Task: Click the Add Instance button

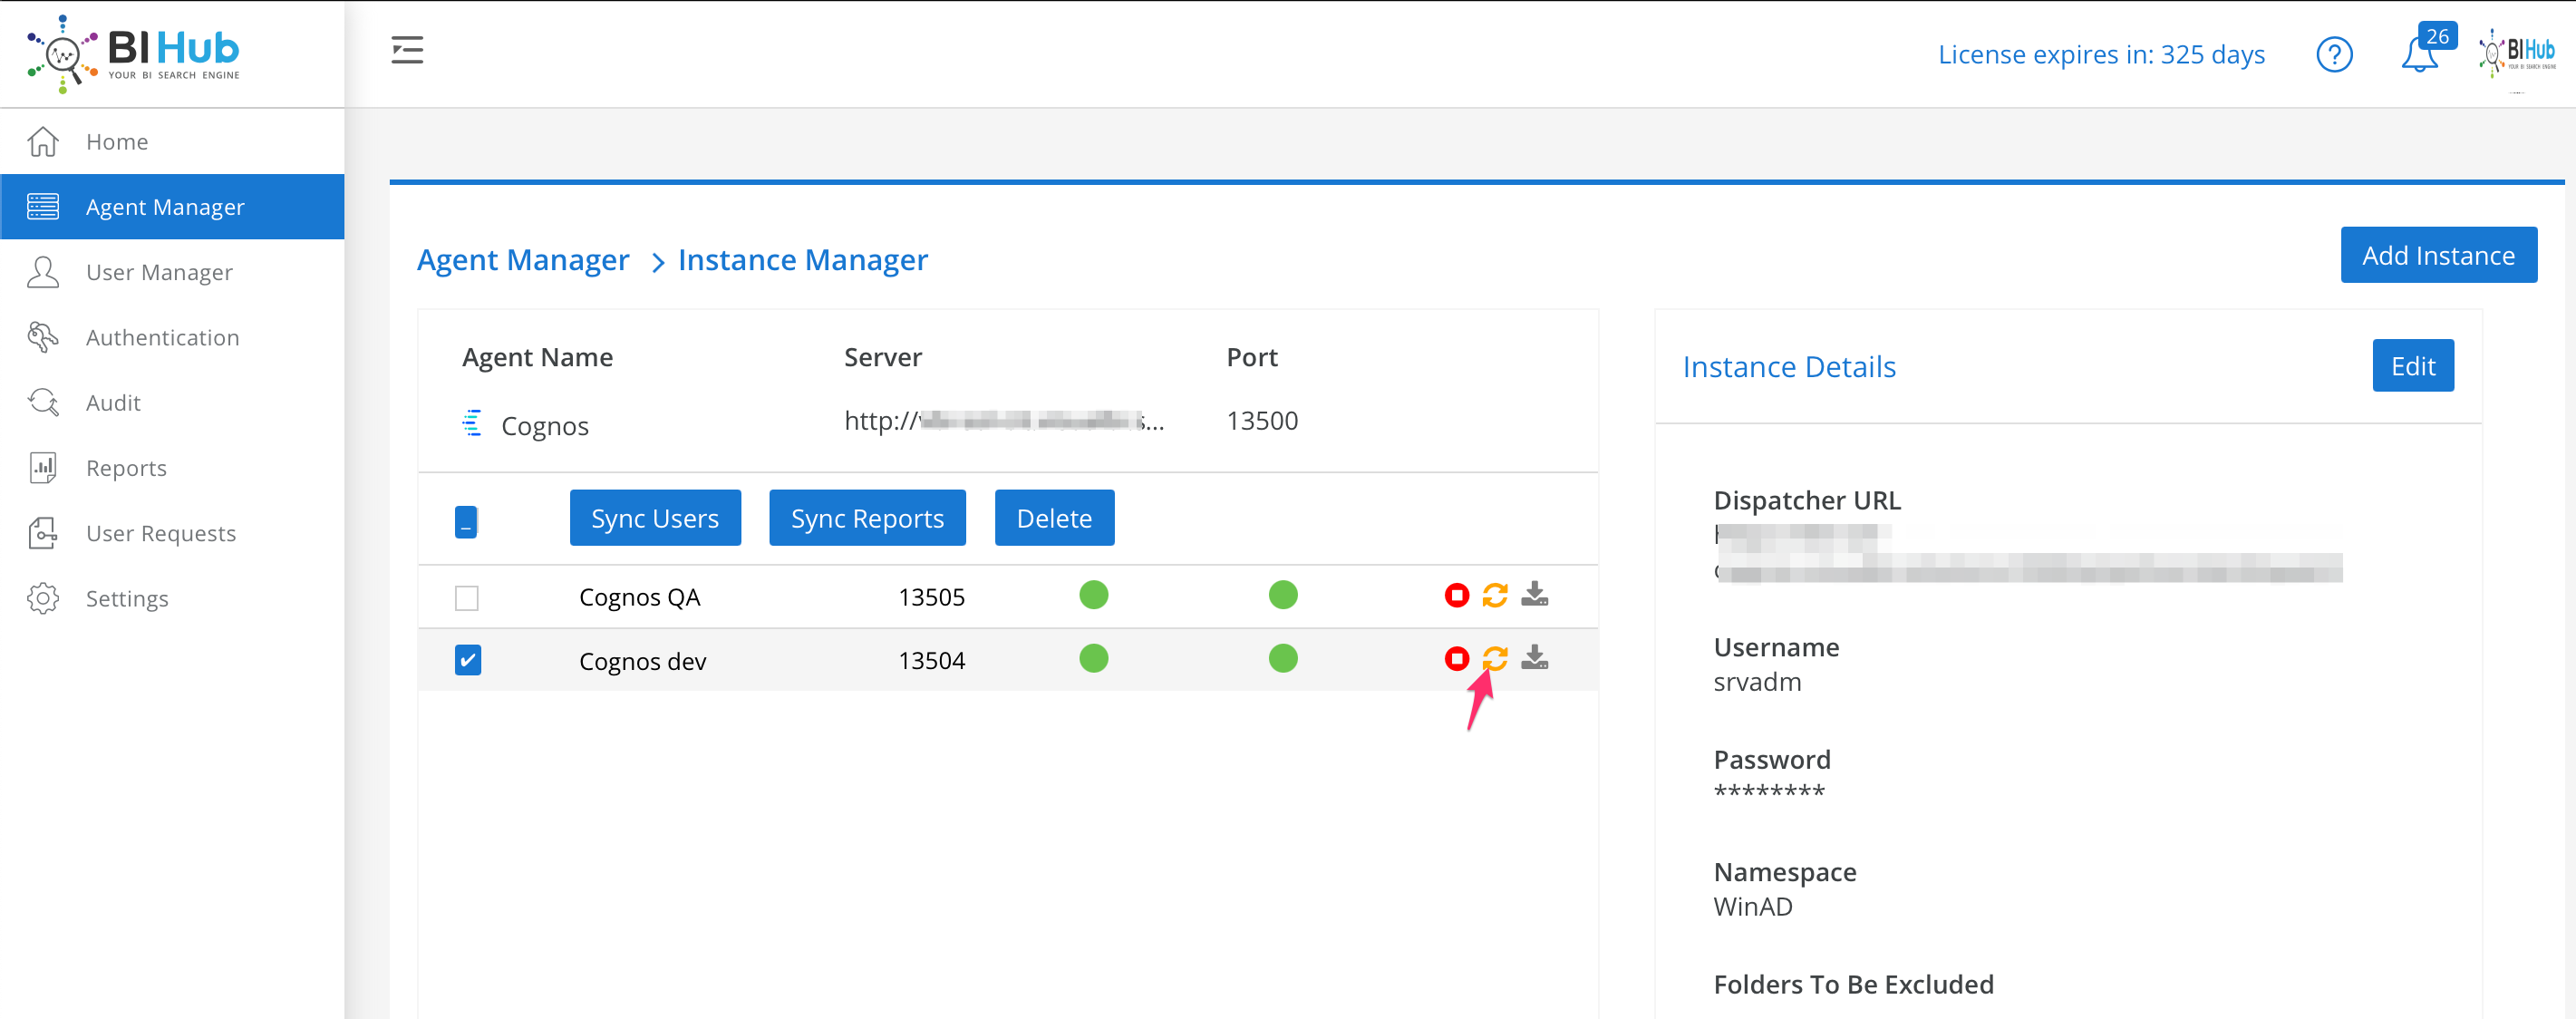Action: click(2438, 255)
